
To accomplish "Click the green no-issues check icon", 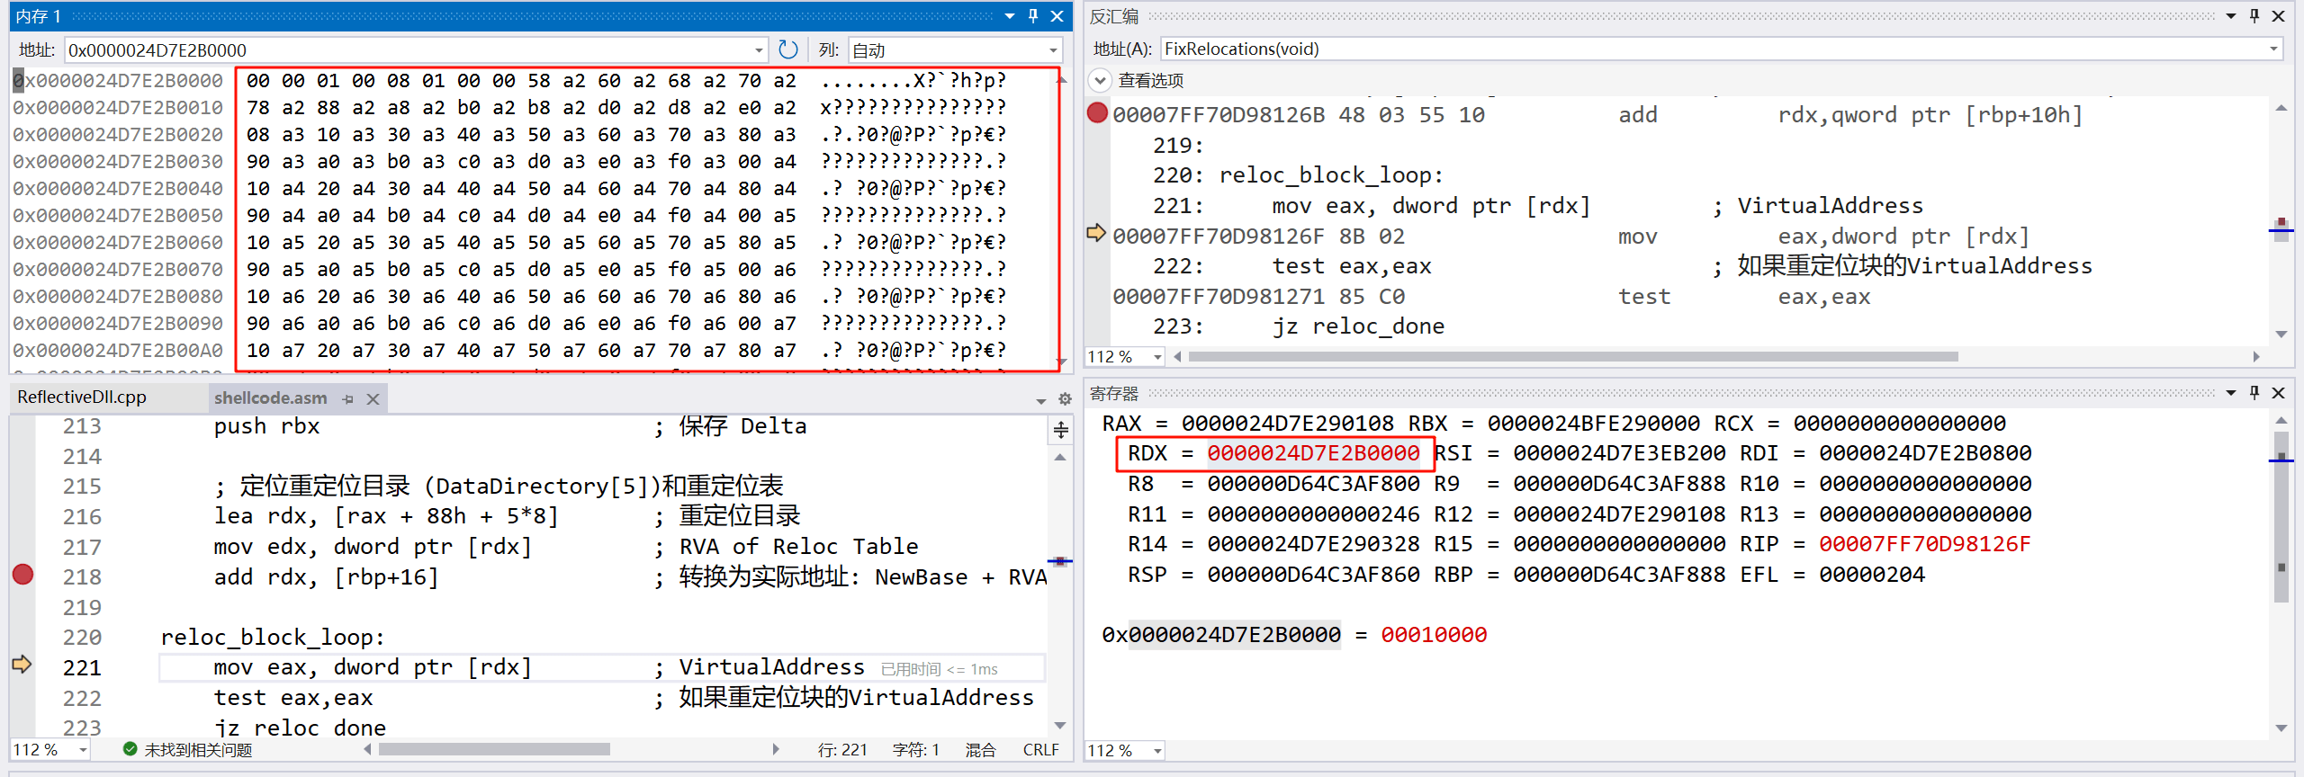I will point(130,749).
